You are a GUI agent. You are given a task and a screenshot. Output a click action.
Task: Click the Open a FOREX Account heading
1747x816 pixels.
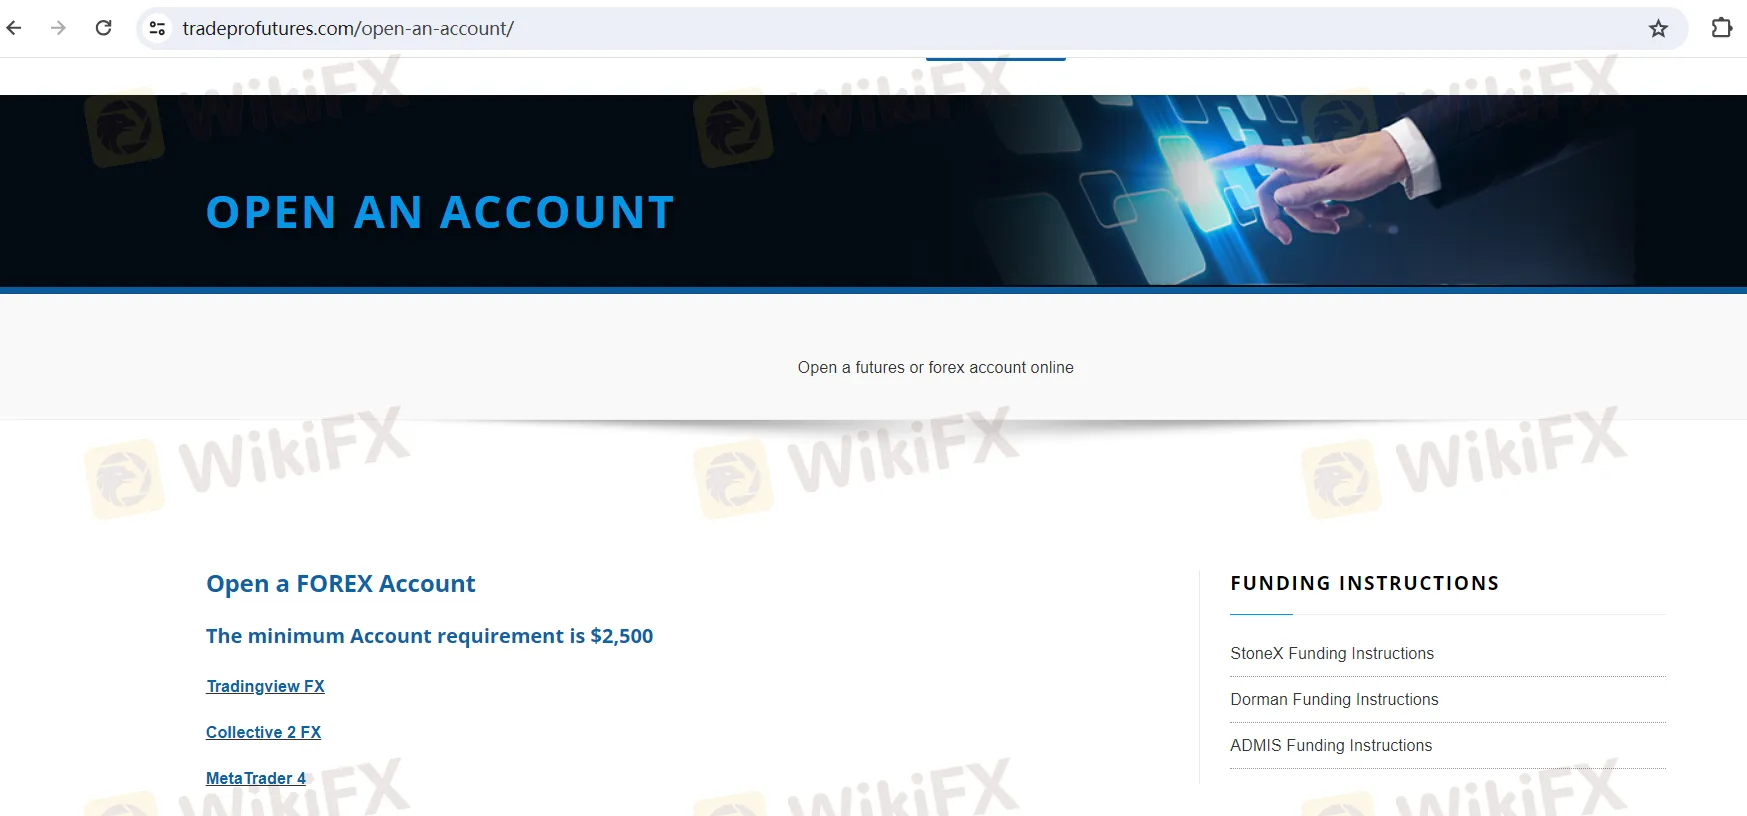coord(340,584)
